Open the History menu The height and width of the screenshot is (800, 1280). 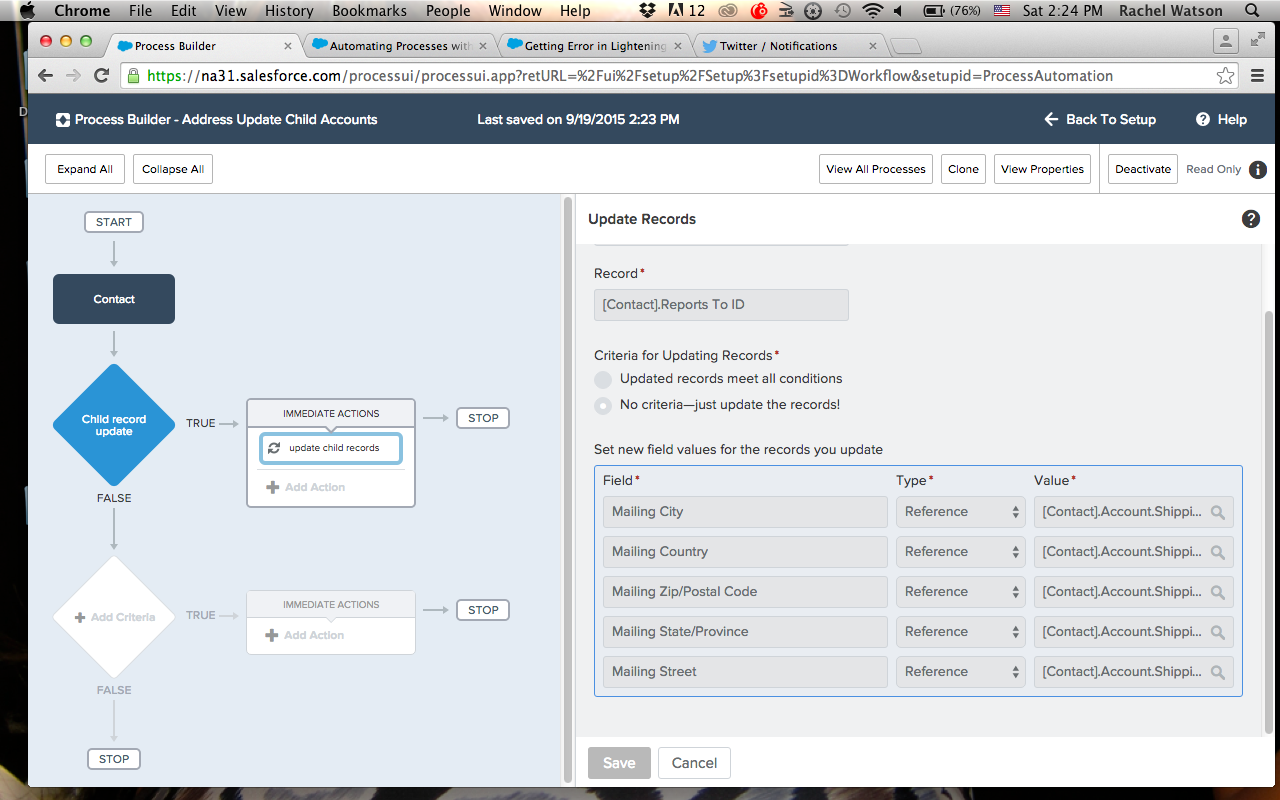pyautogui.click(x=289, y=11)
